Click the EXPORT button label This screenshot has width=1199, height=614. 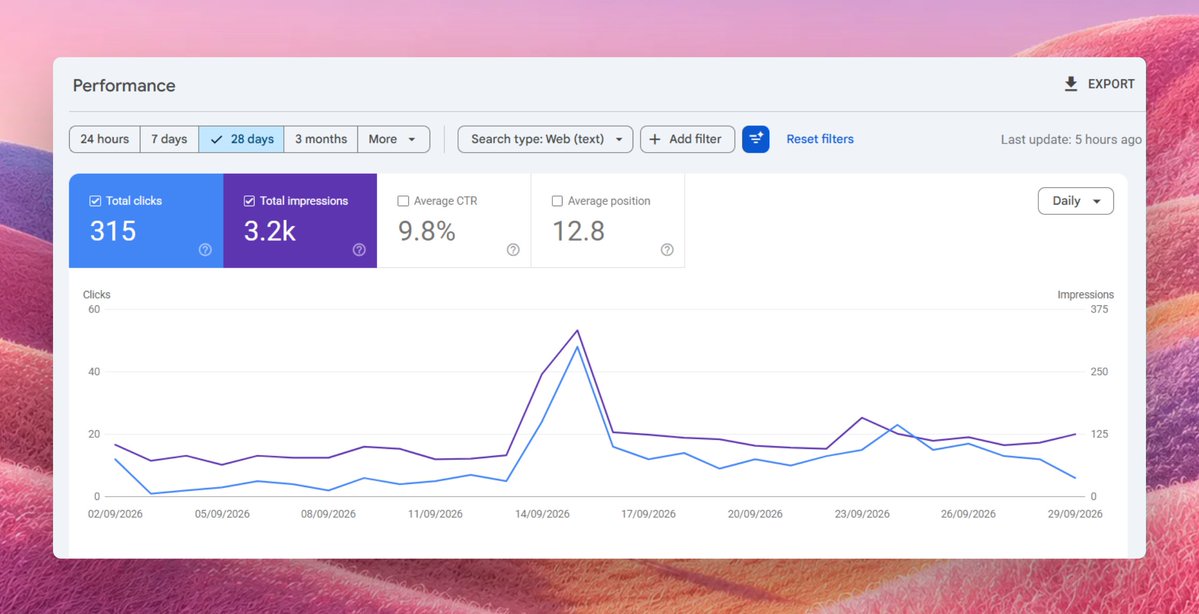pyautogui.click(x=1111, y=84)
